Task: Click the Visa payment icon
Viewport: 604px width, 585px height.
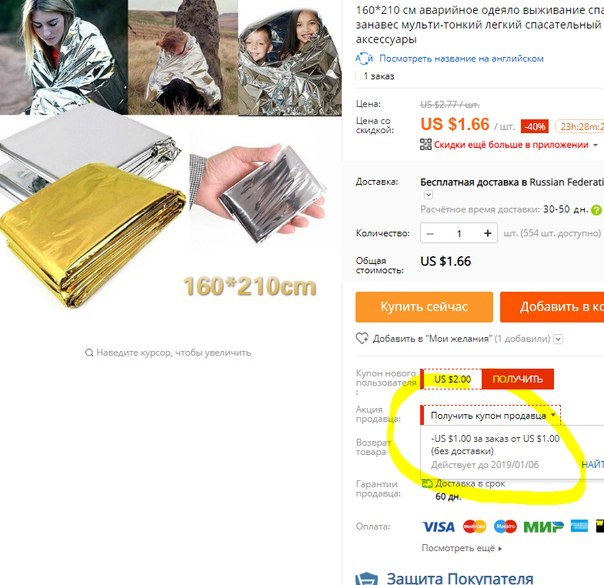Action: pyautogui.click(x=438, y=526)
